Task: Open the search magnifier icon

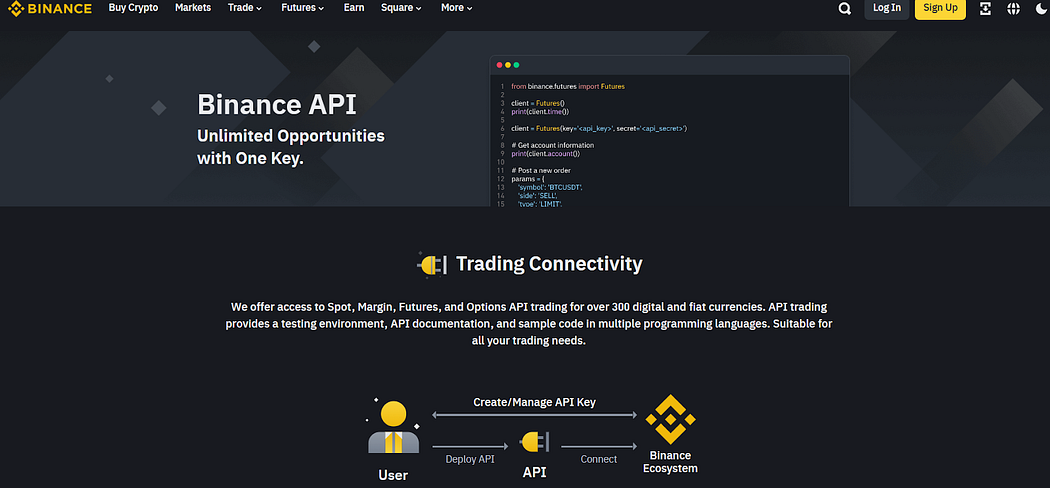Action: (845, 9)
